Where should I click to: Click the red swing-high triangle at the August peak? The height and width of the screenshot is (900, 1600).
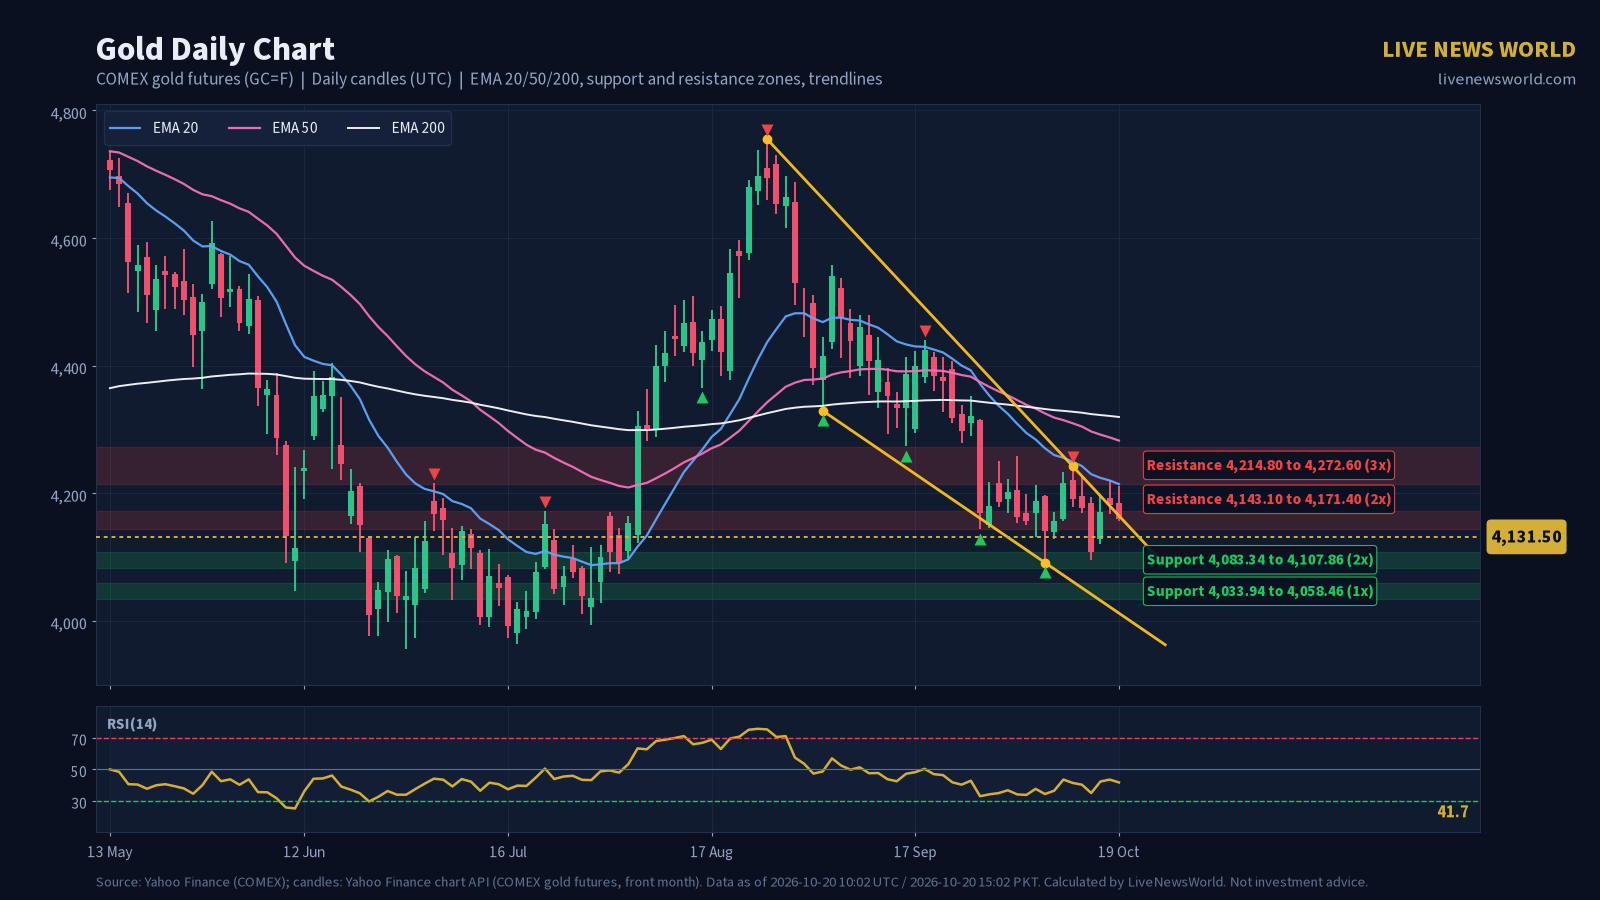click(767, 129)
